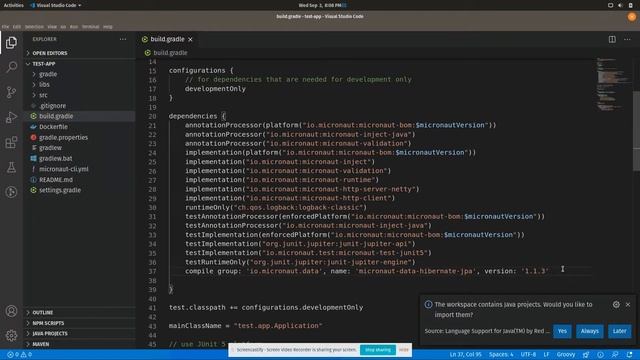The width and height of the screenshot is (640, 360).
Task: Open editor more actions menu
Action: (x=627, y=39)
